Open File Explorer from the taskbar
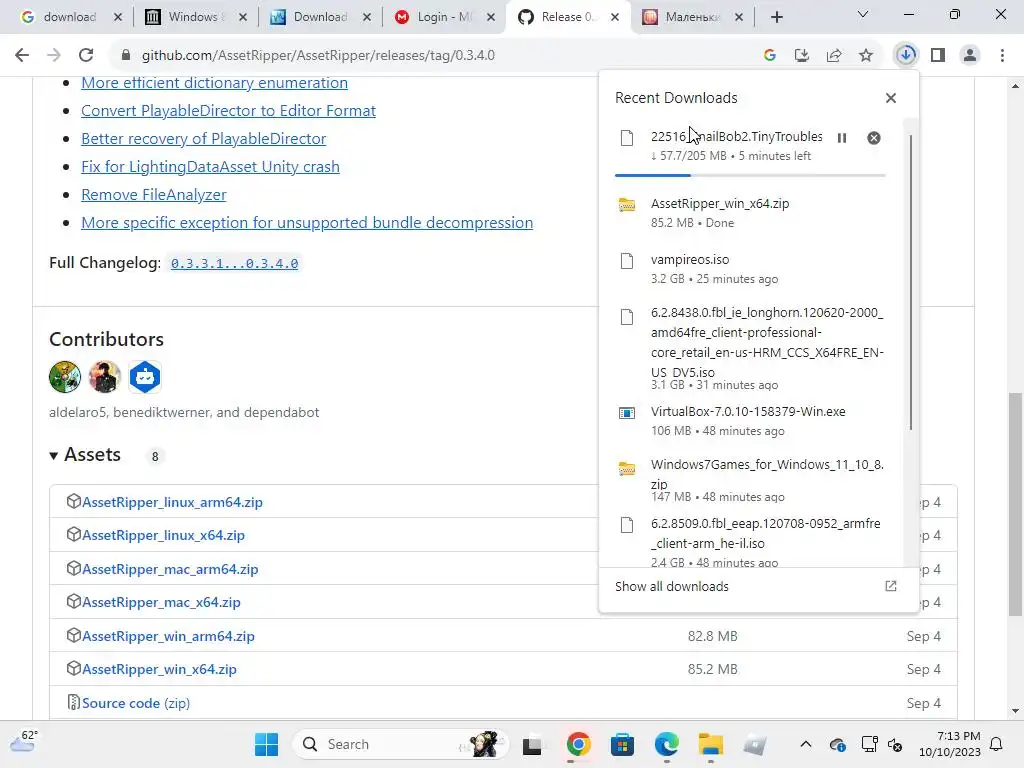 pos(711,744)
